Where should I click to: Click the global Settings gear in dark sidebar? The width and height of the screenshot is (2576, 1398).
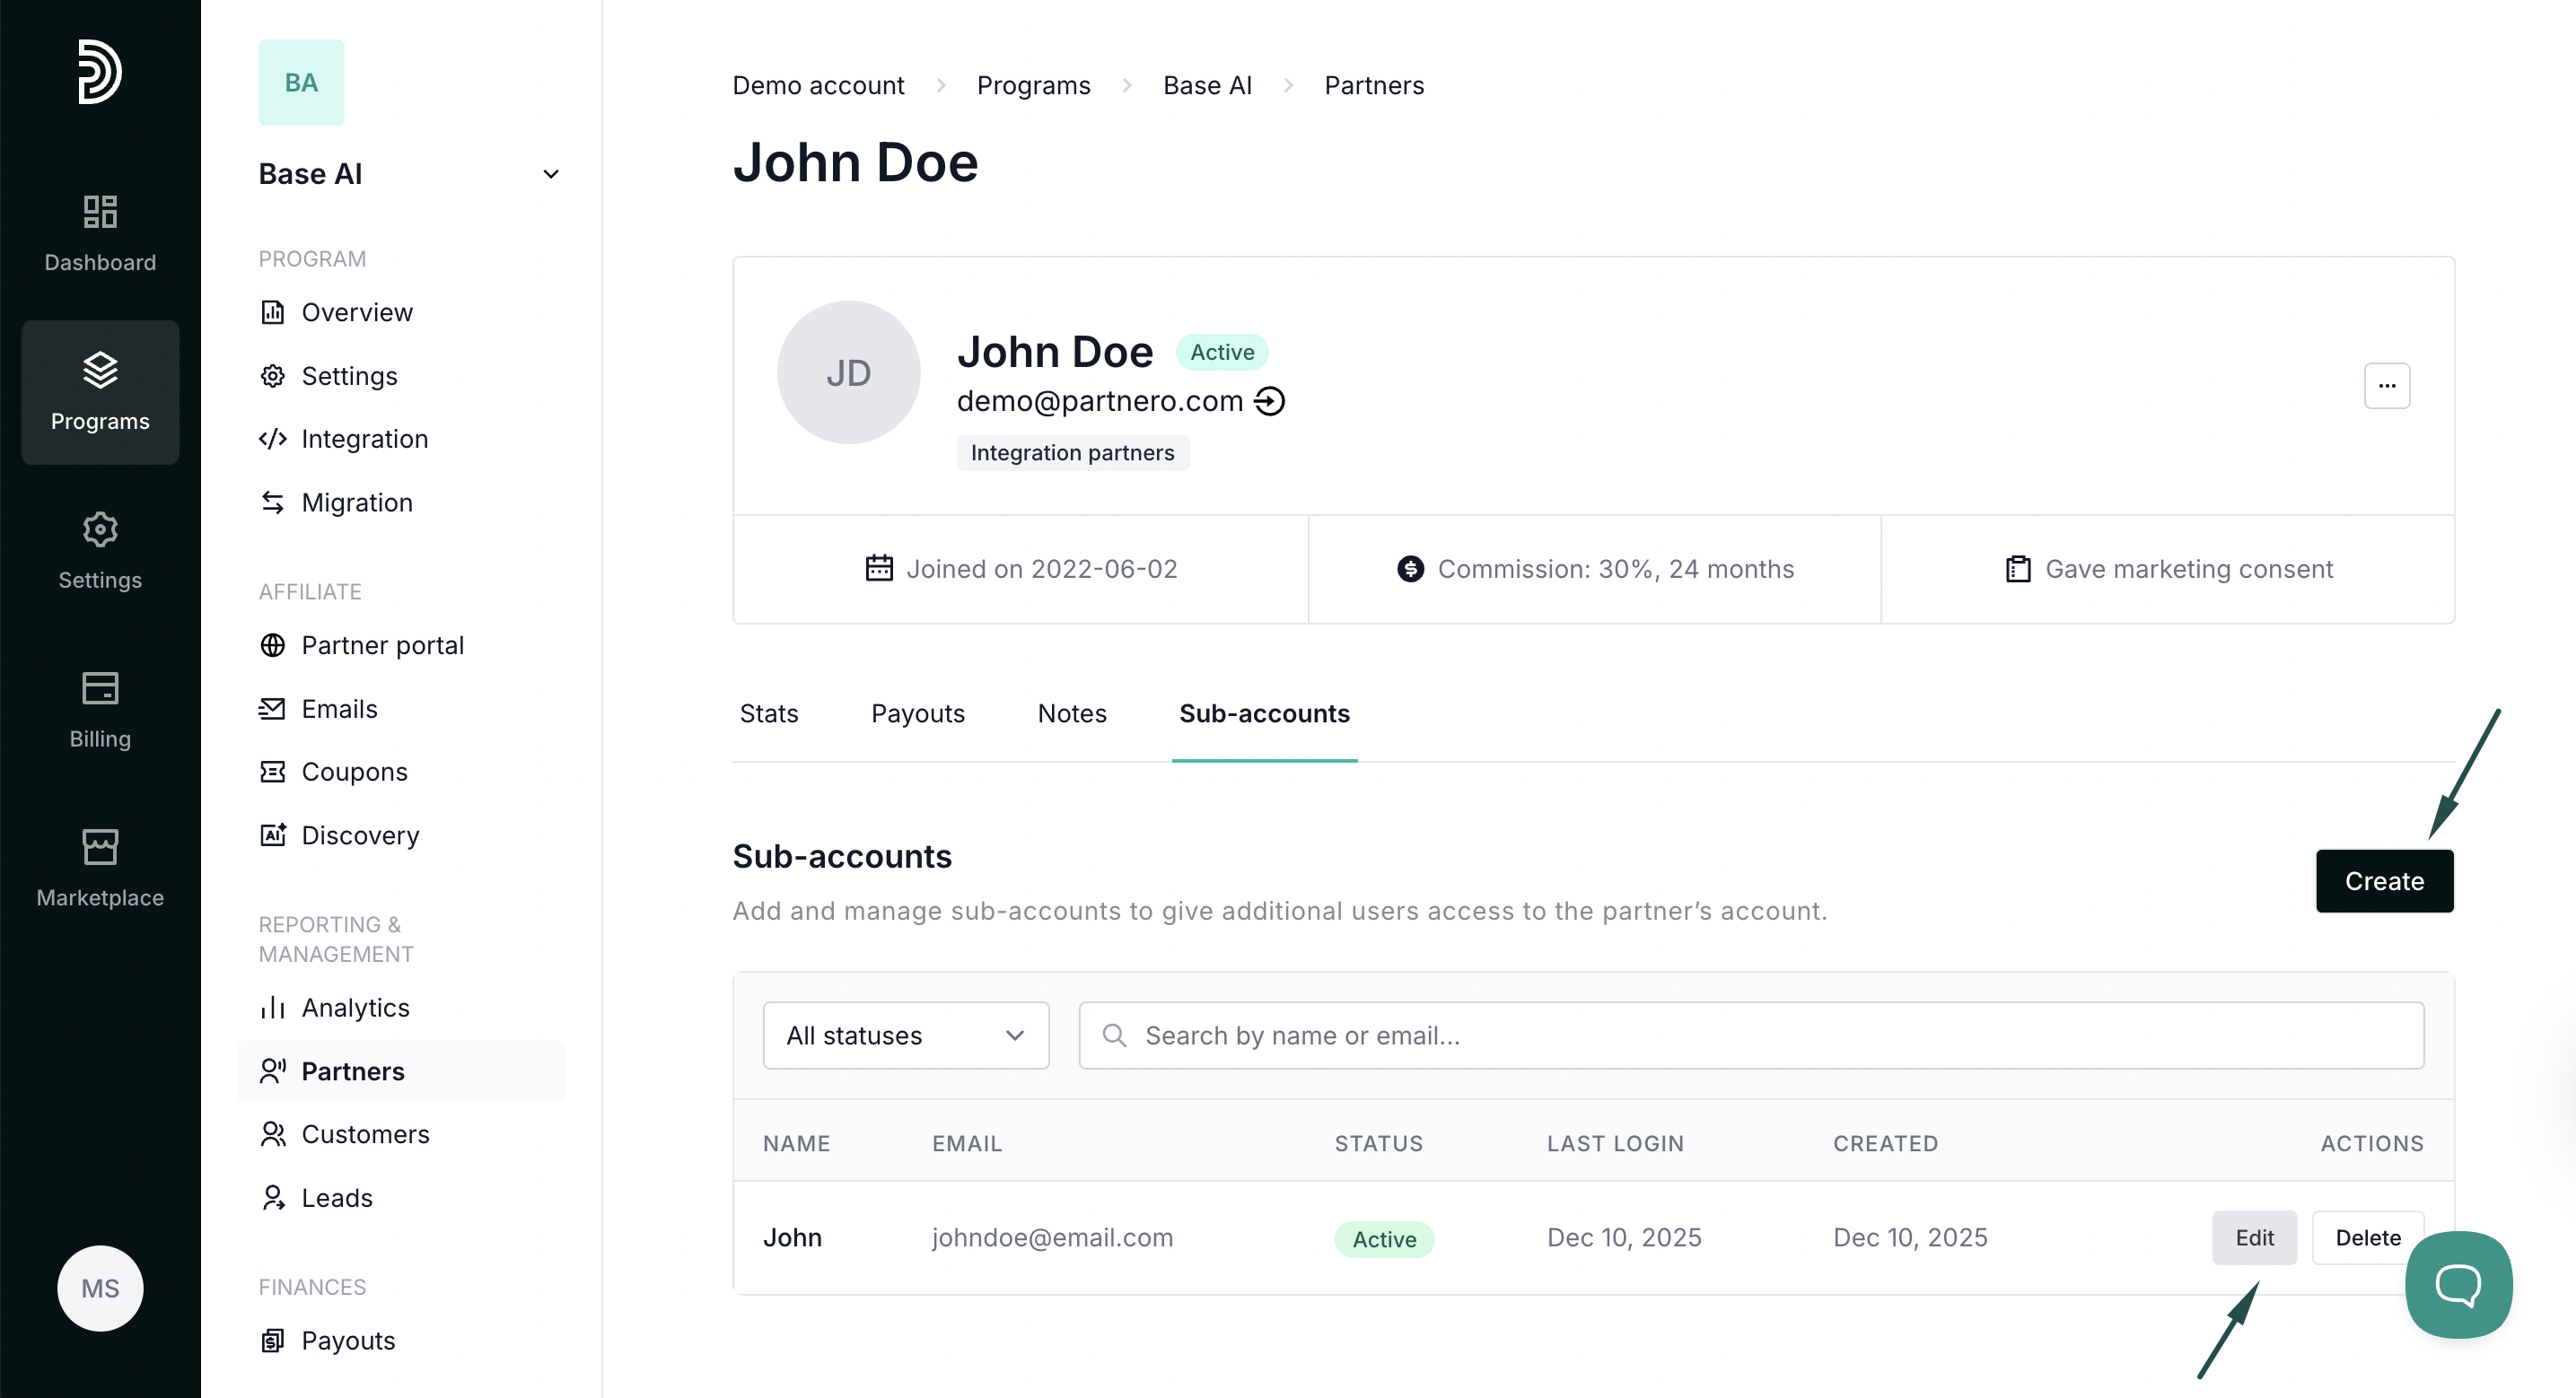tap(100, 529)
